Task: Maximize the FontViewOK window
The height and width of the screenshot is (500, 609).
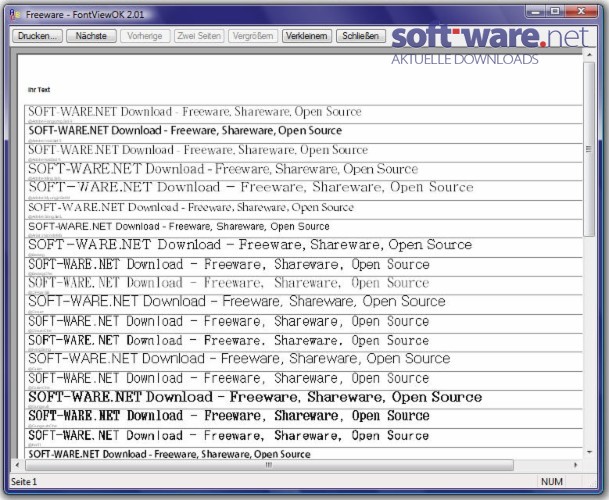Action: (x=555, y=12)
